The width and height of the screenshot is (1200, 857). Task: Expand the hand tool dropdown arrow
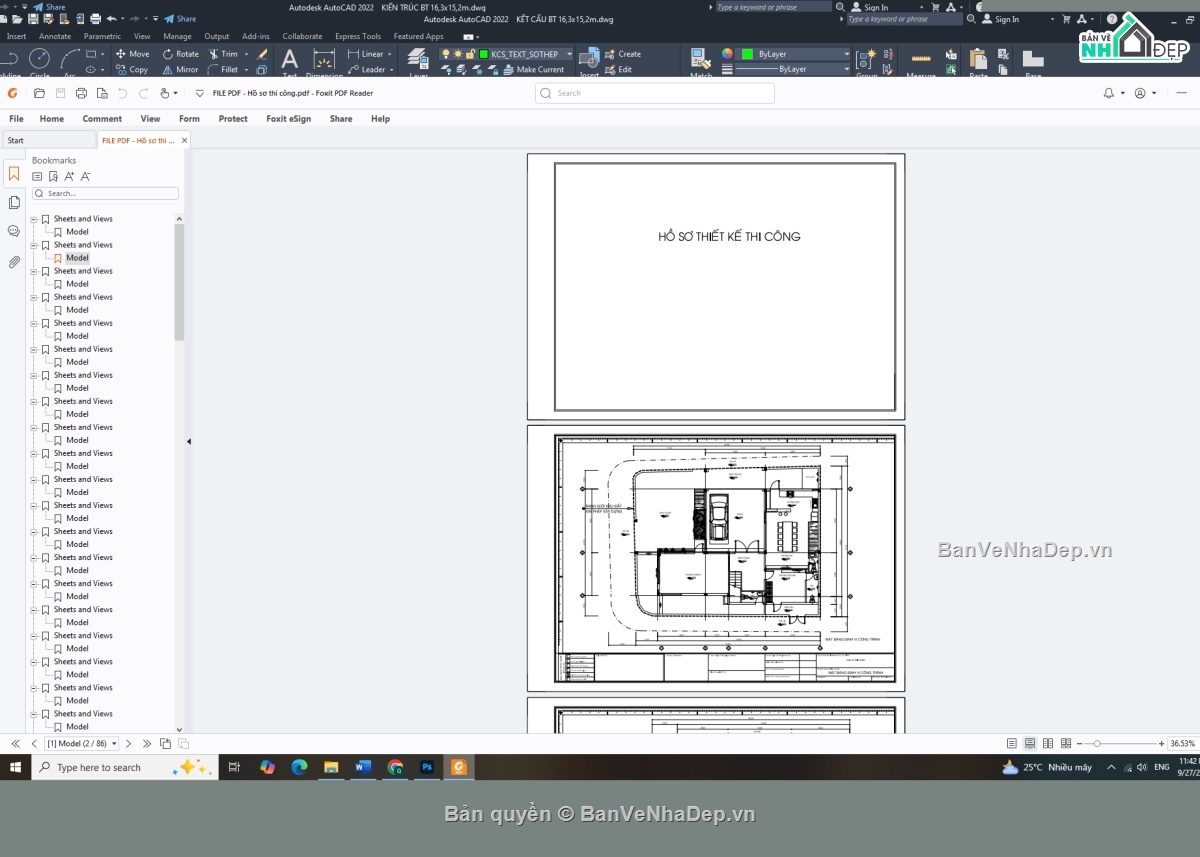[176, 93]
